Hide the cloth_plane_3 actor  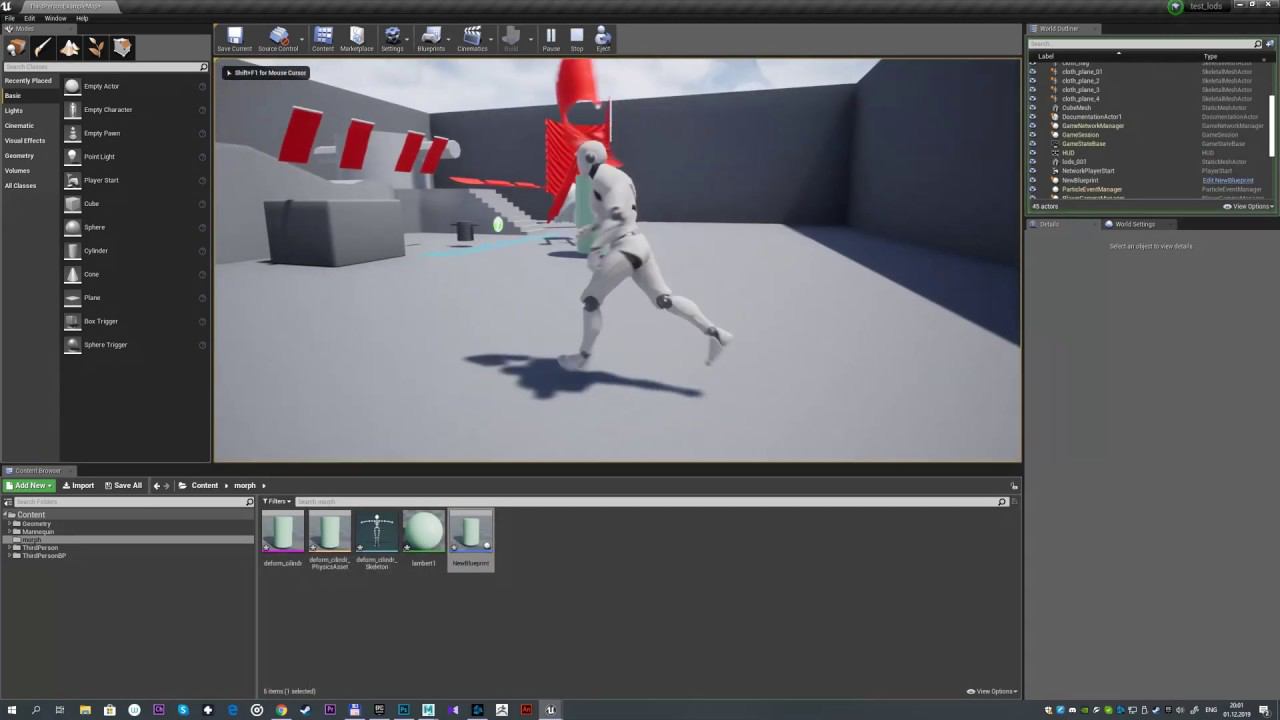click(x=1033, y=90)
